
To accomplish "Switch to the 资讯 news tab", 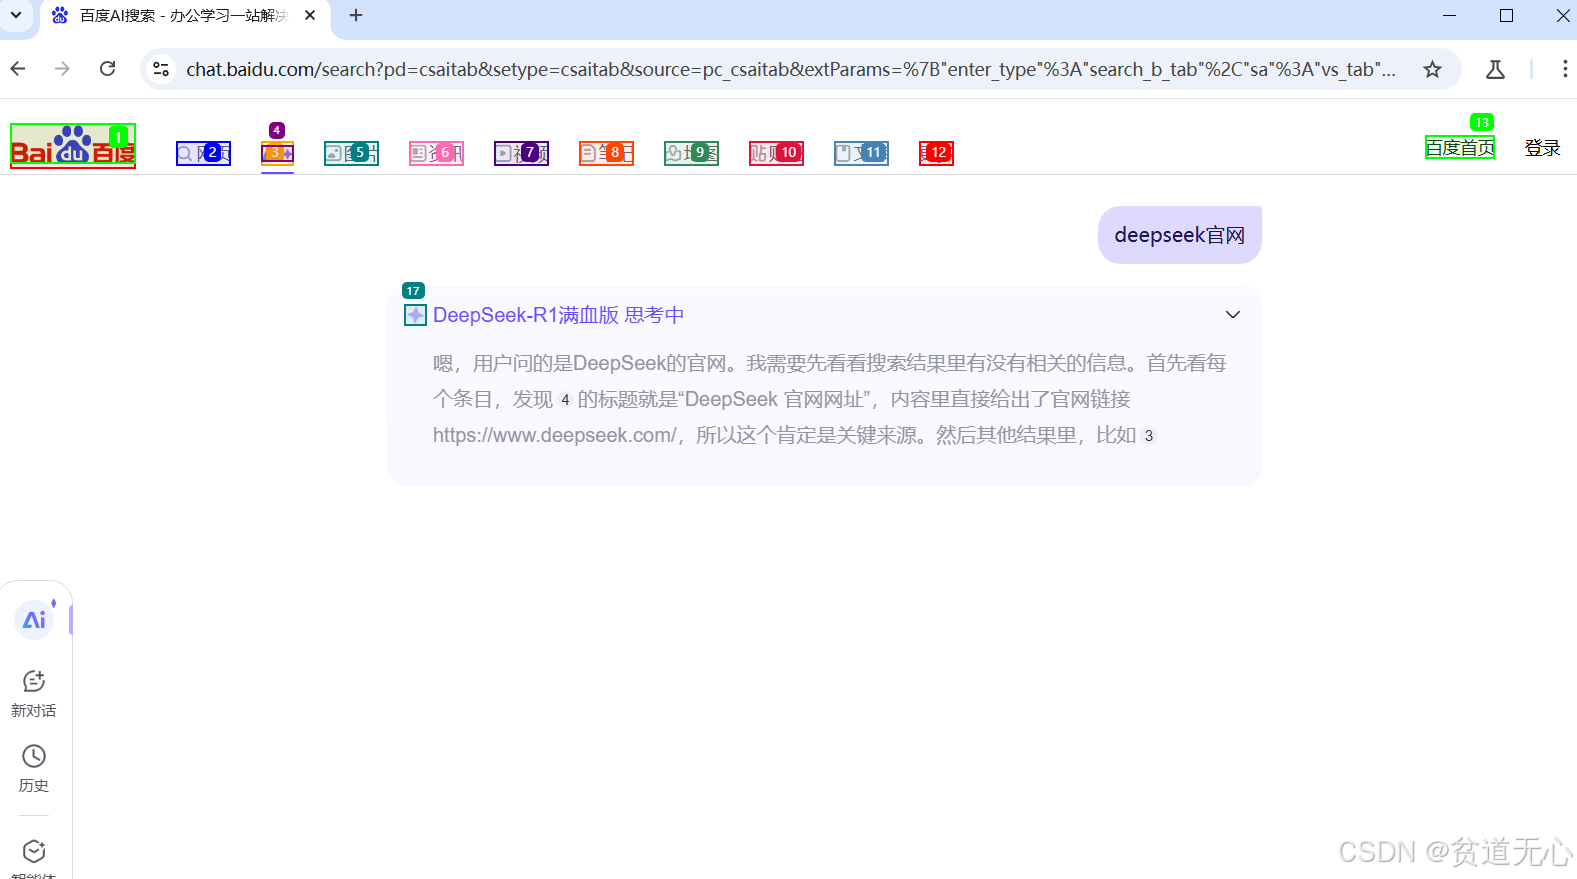I will 436,153.
